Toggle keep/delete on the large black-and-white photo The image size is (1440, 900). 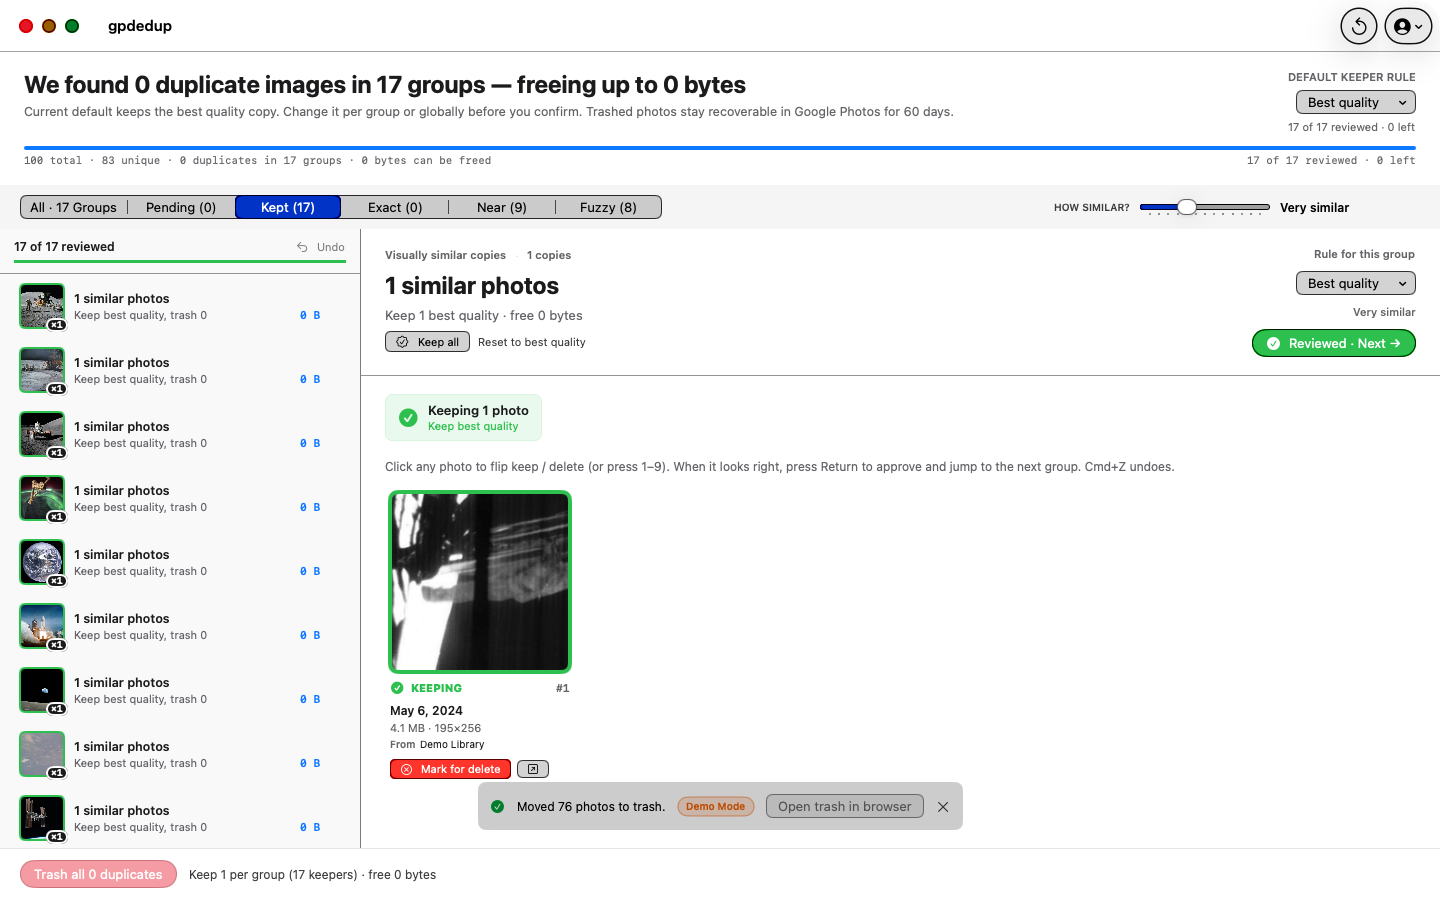coord(480,582)
